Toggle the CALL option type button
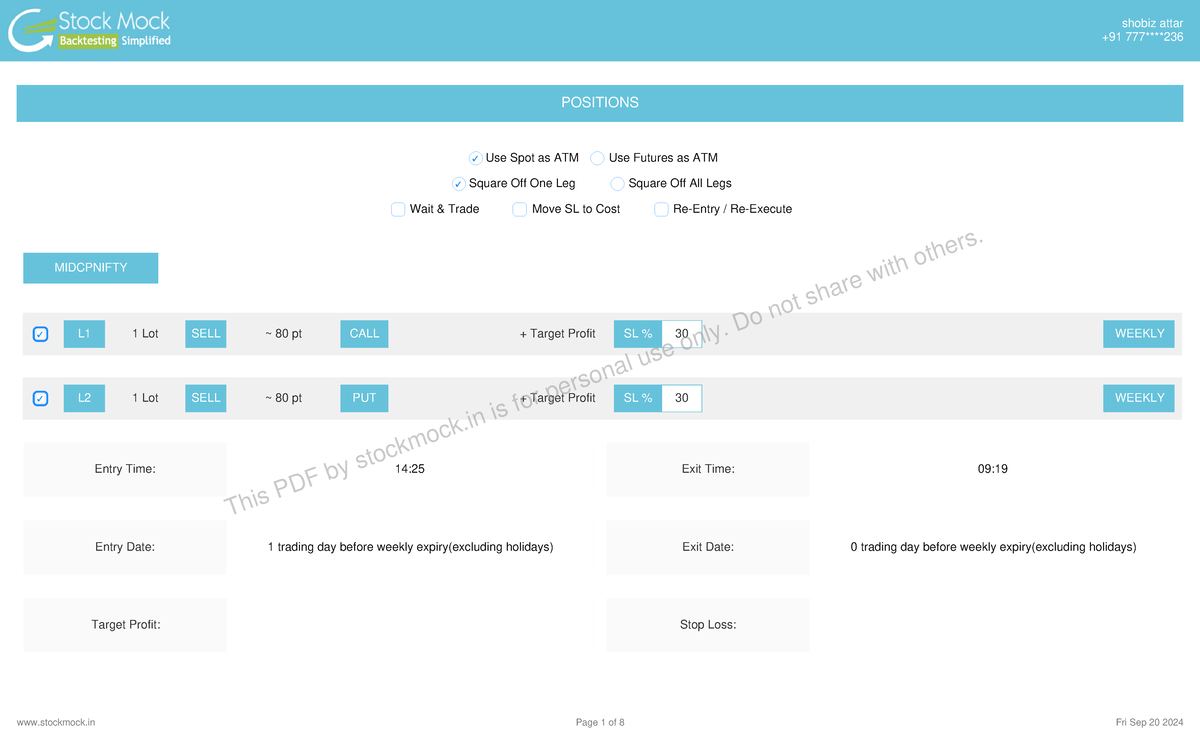1200x729 pixels. [364, 334]
